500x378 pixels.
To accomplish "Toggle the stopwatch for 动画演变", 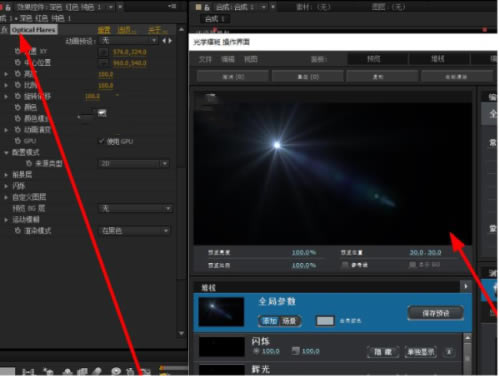I will pos(18,130).
